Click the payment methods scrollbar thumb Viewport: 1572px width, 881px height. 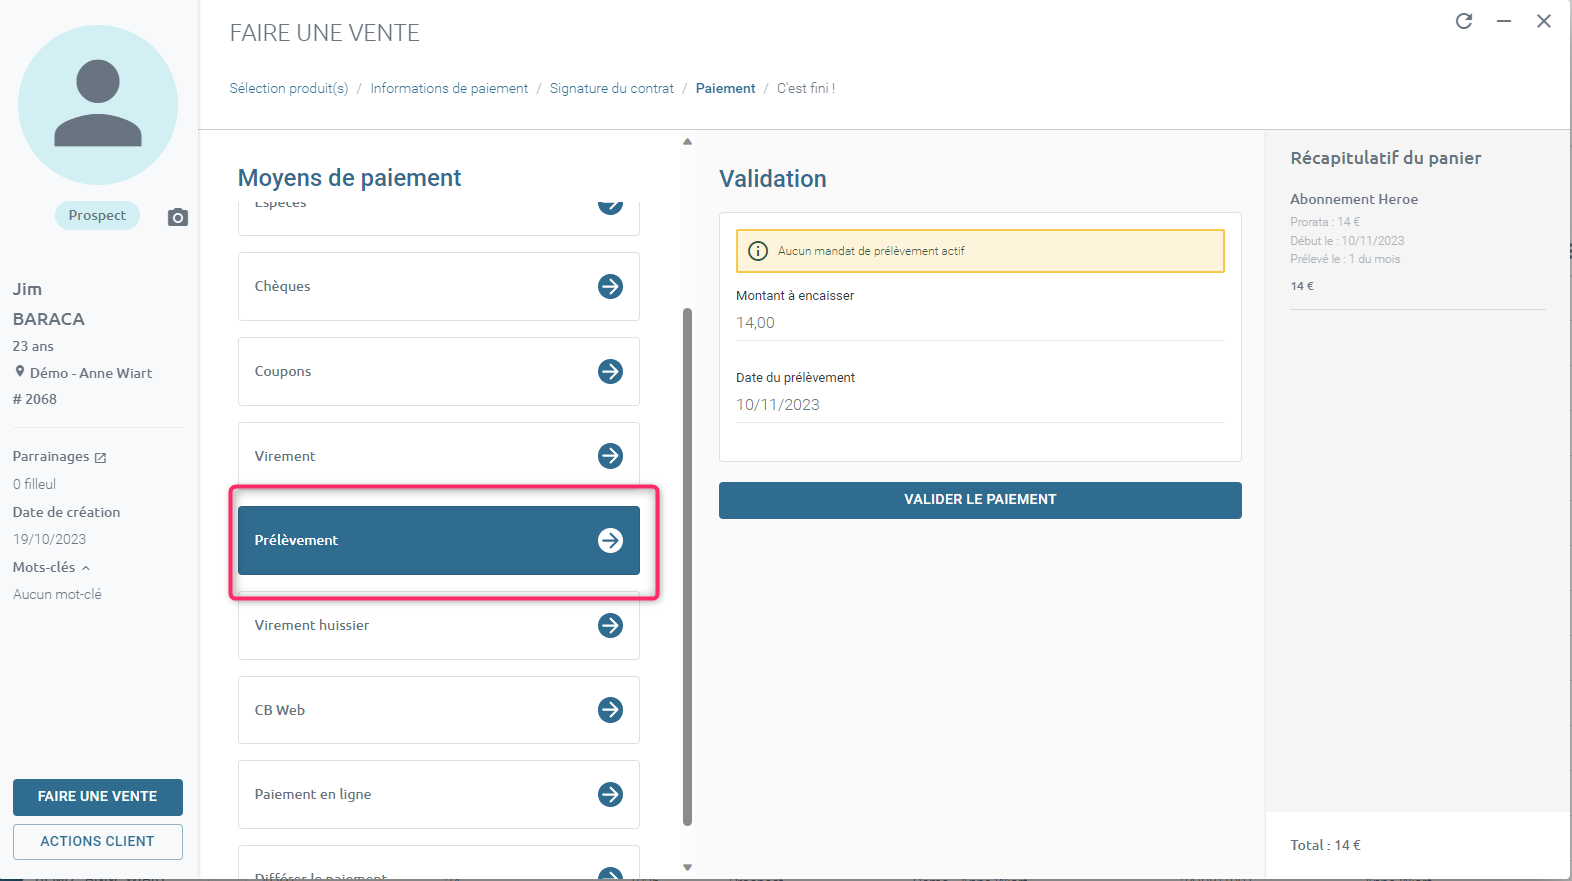(x=687, y=567)
